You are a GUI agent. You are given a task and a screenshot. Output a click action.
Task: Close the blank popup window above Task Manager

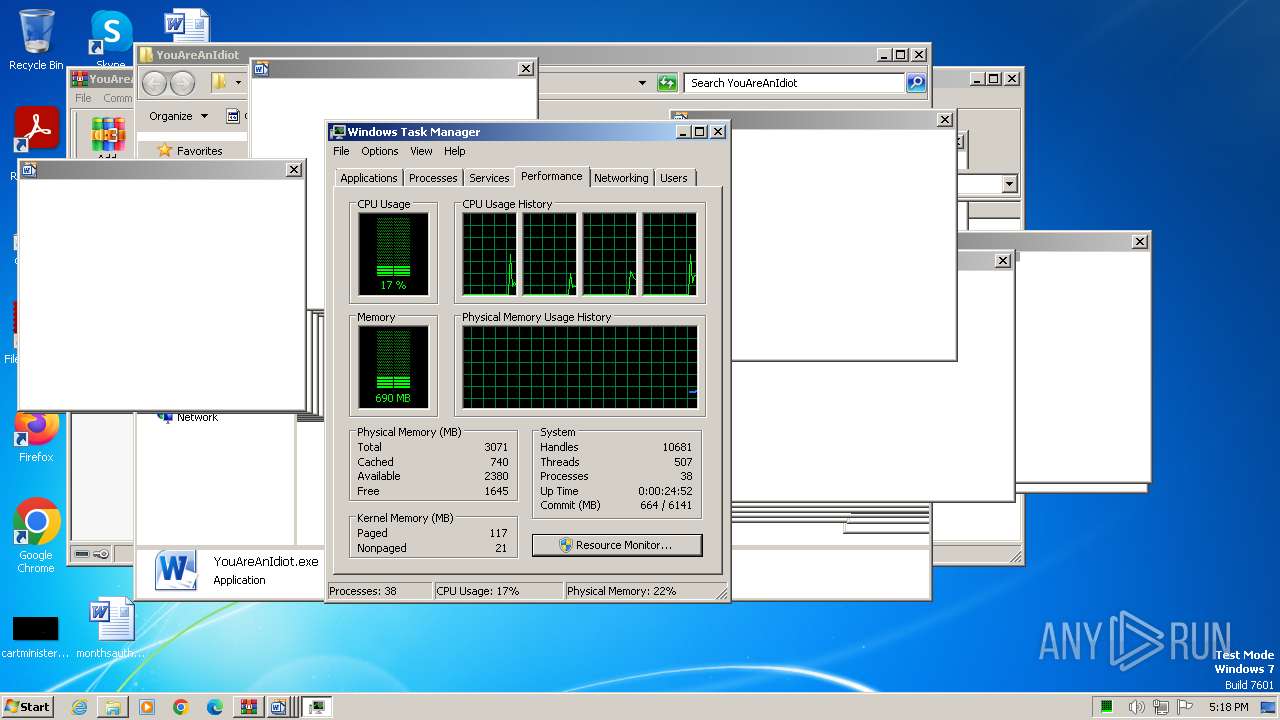526,69
